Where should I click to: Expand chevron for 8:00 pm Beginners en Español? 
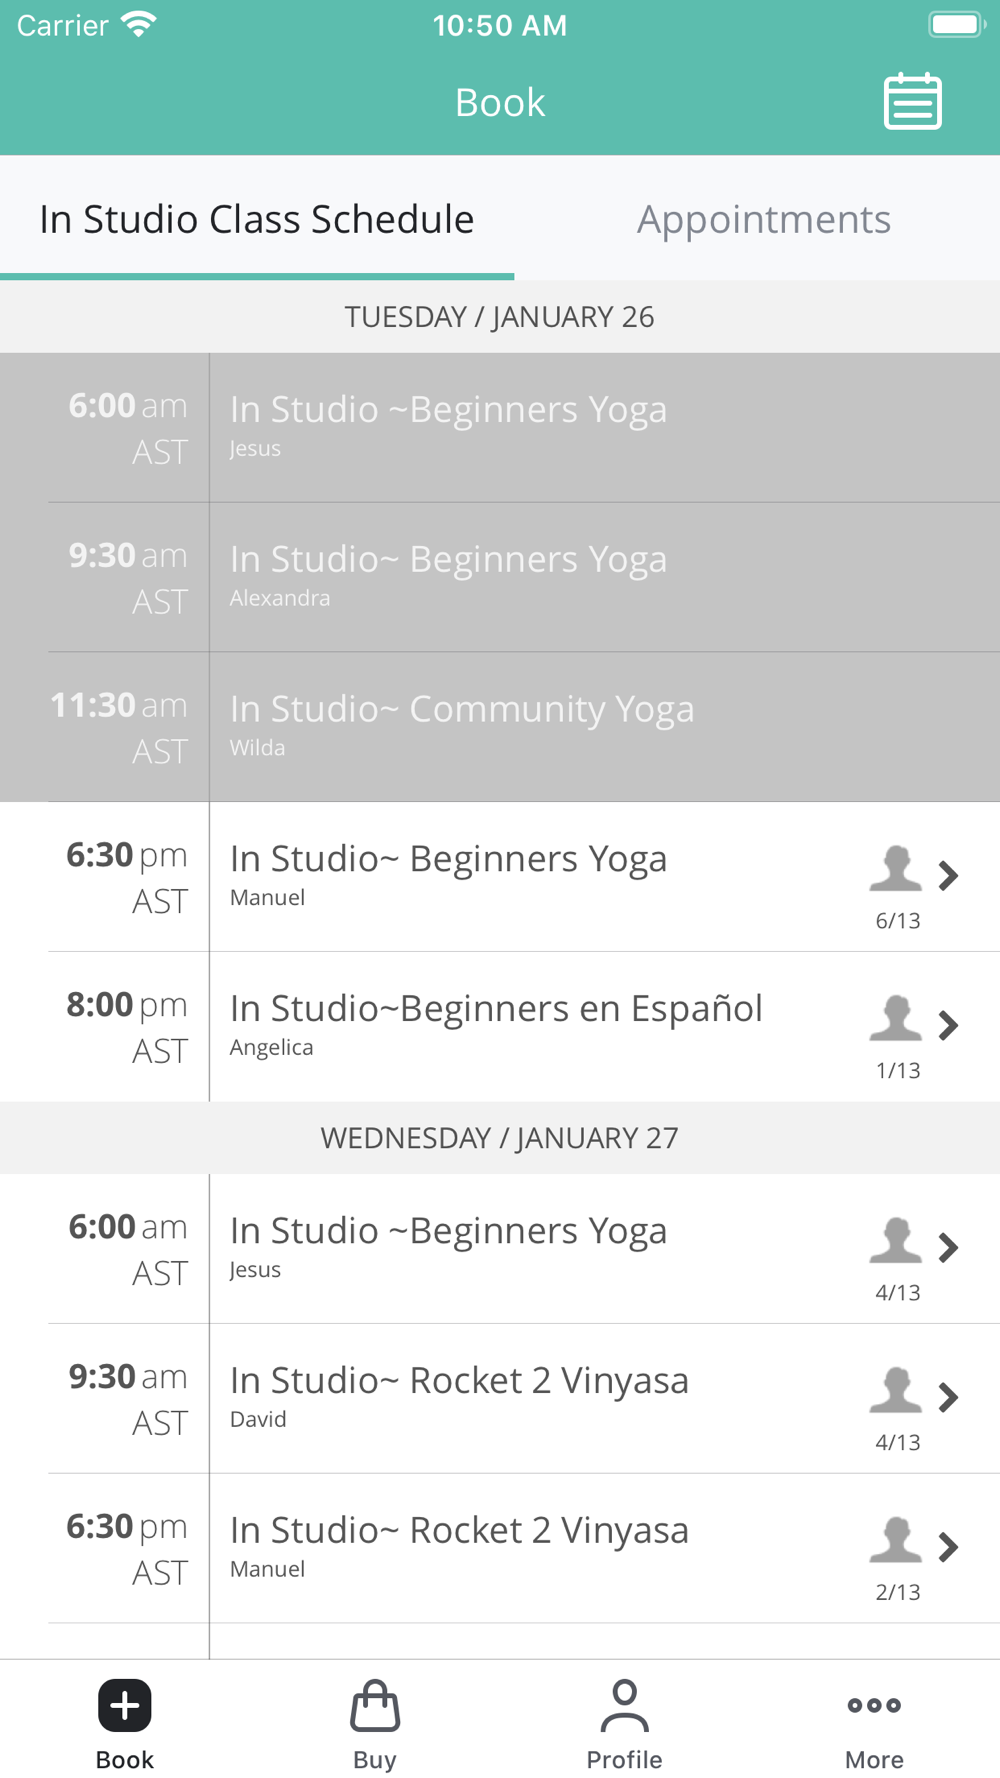coord(948,1025)
